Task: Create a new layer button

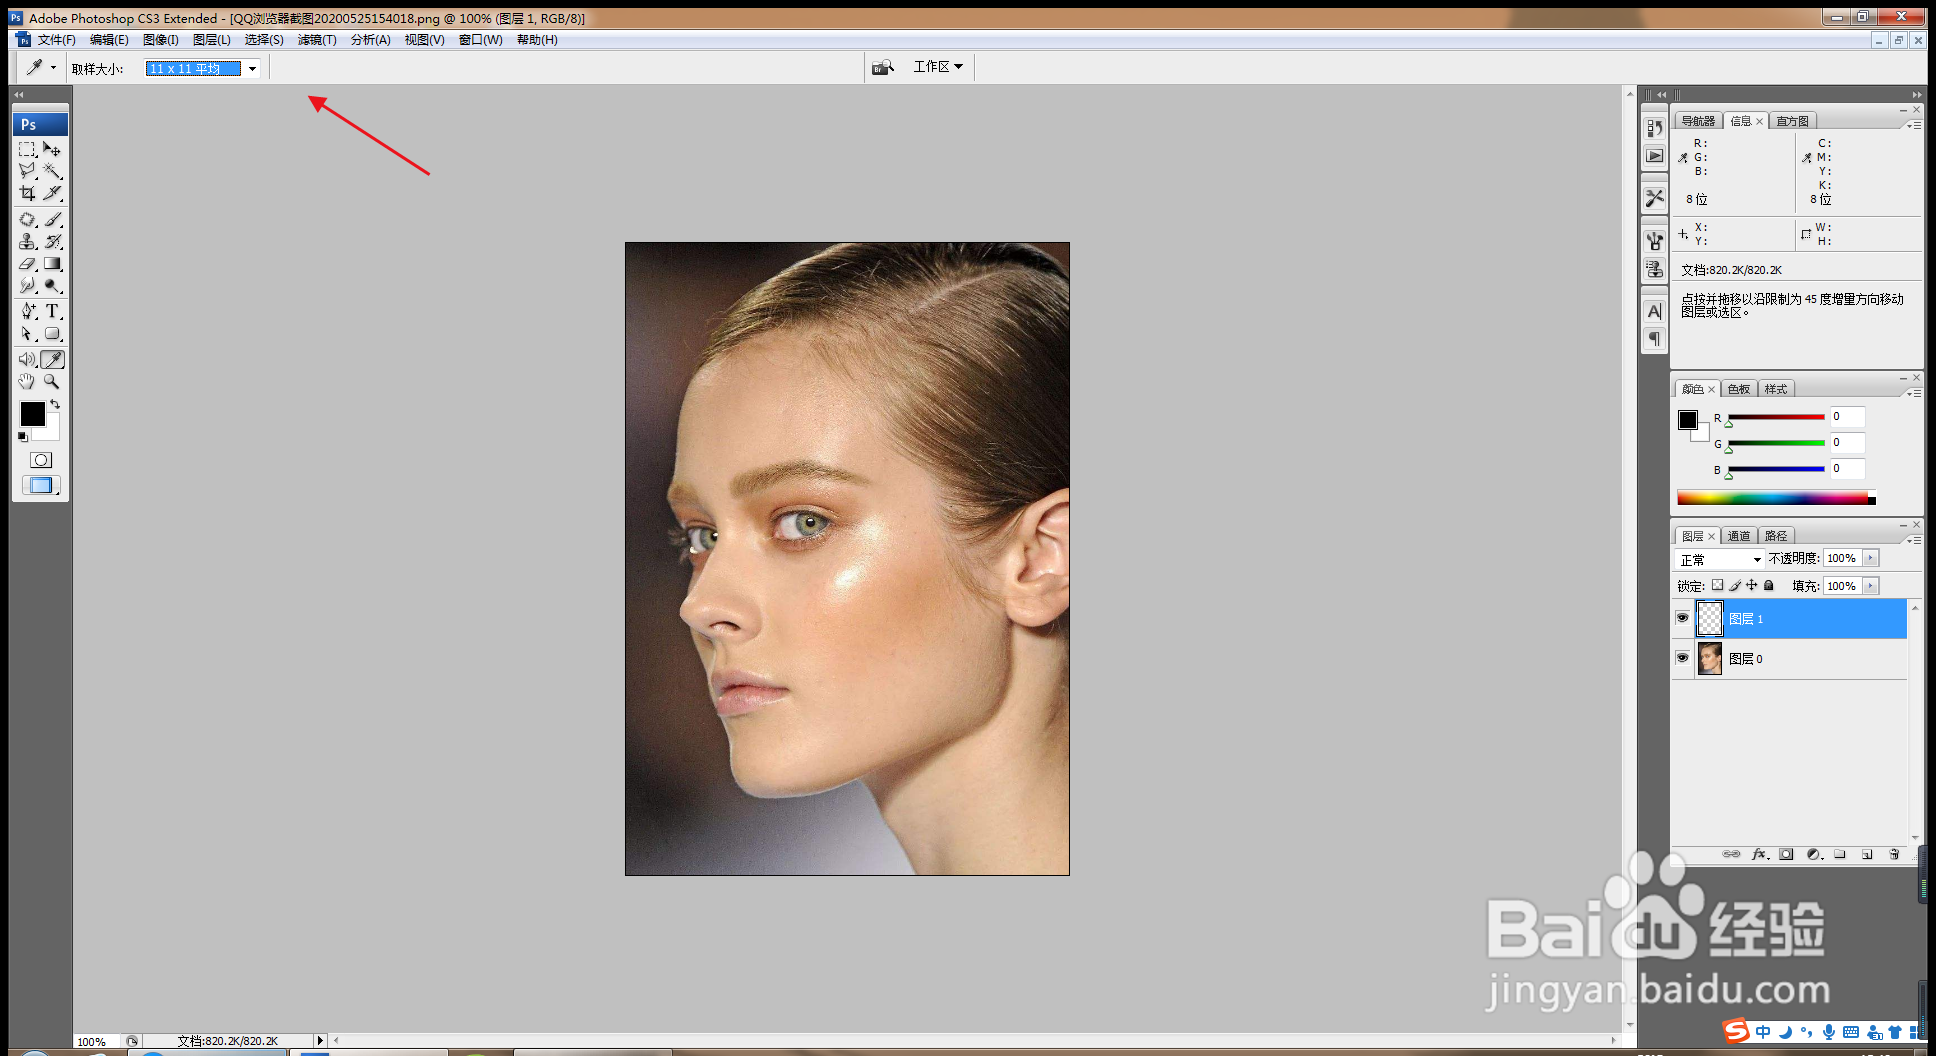Action: [1867, 854]
